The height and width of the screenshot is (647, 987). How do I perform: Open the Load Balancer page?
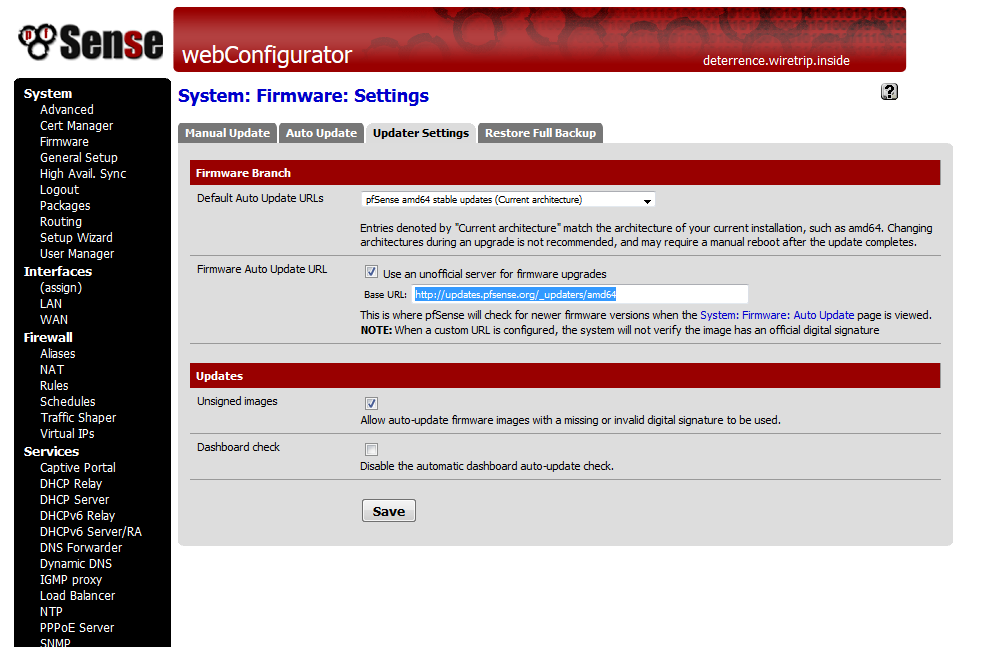(77, 595)
